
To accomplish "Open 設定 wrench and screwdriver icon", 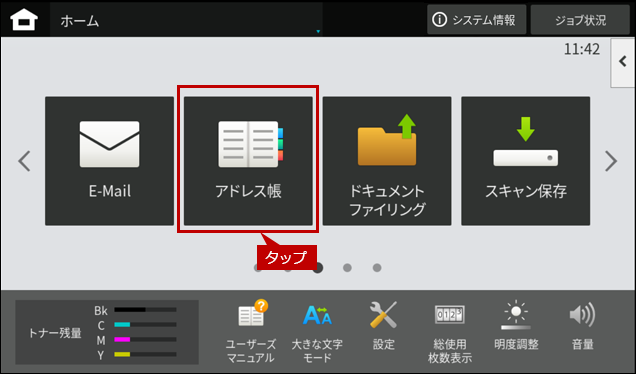I will pyautogui.click(x=383, y=327).
